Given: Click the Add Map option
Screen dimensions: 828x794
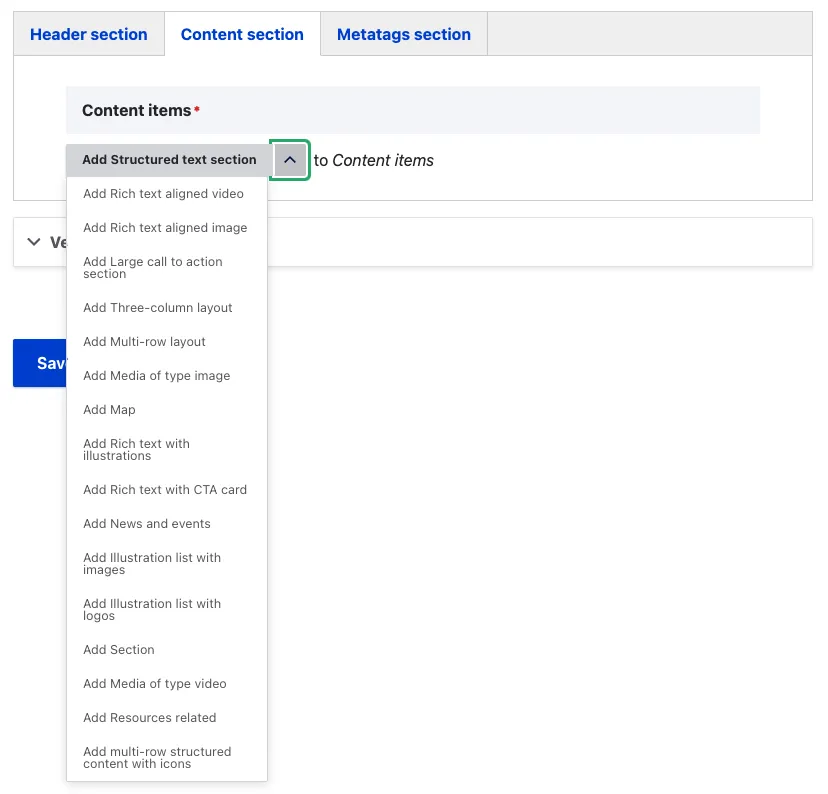Looking at the screenshot, I should [109, 410].
